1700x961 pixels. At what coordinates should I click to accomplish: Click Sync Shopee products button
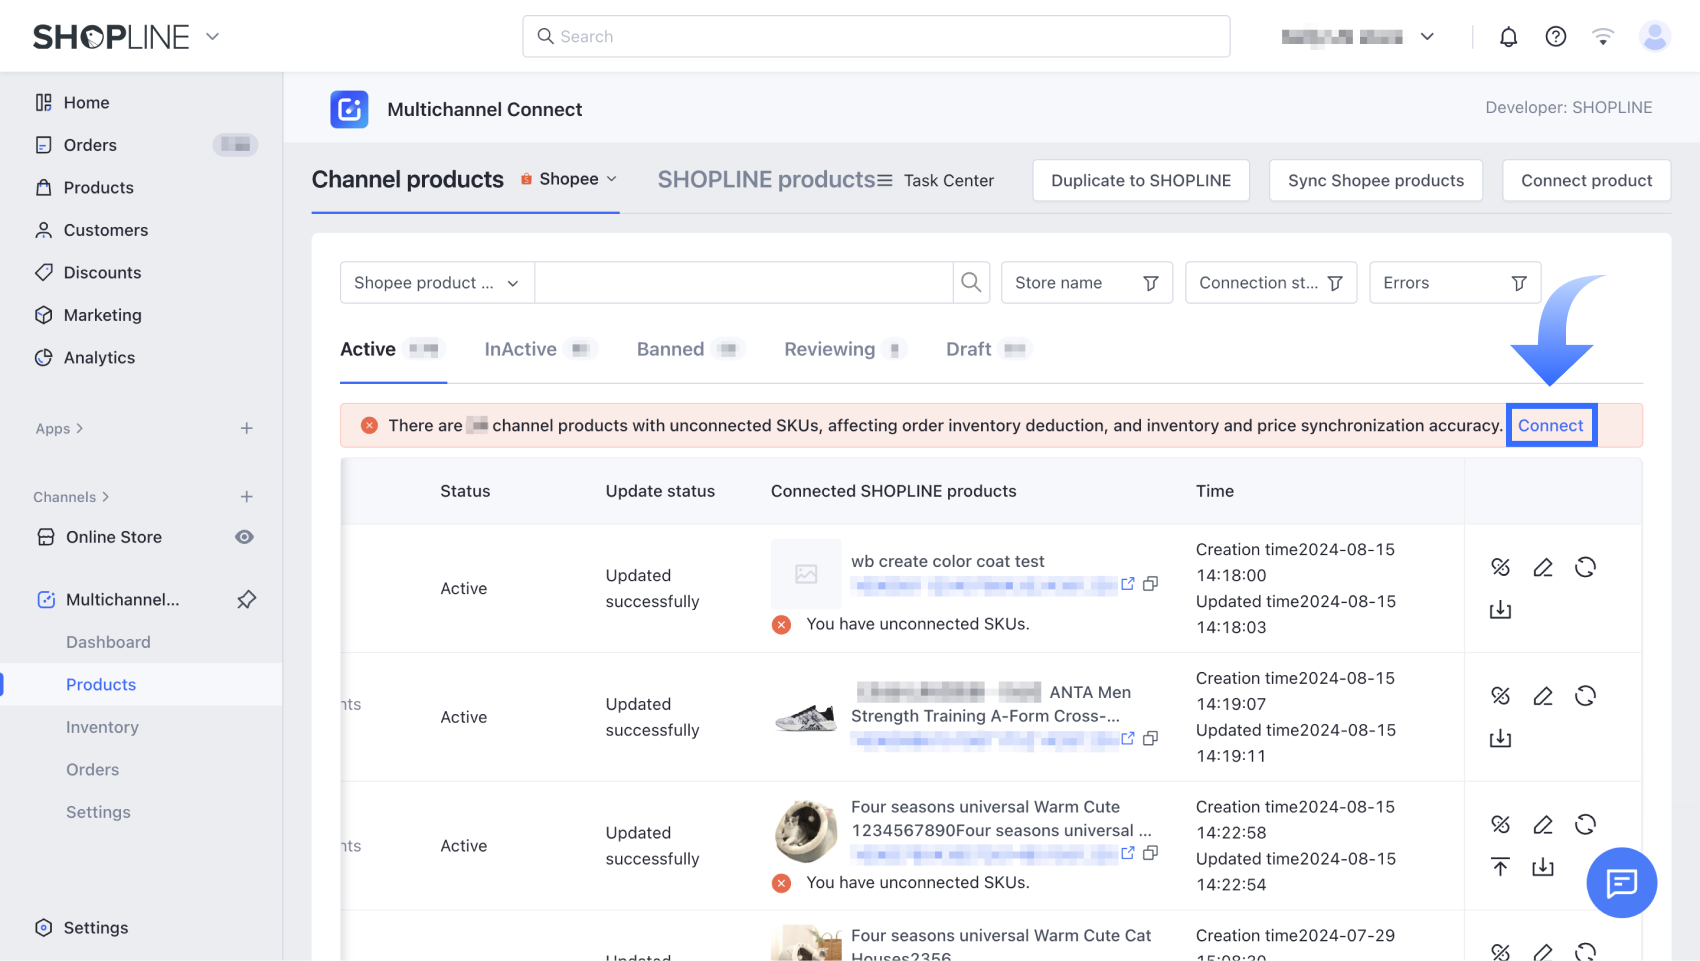[x=1375, y=180]
